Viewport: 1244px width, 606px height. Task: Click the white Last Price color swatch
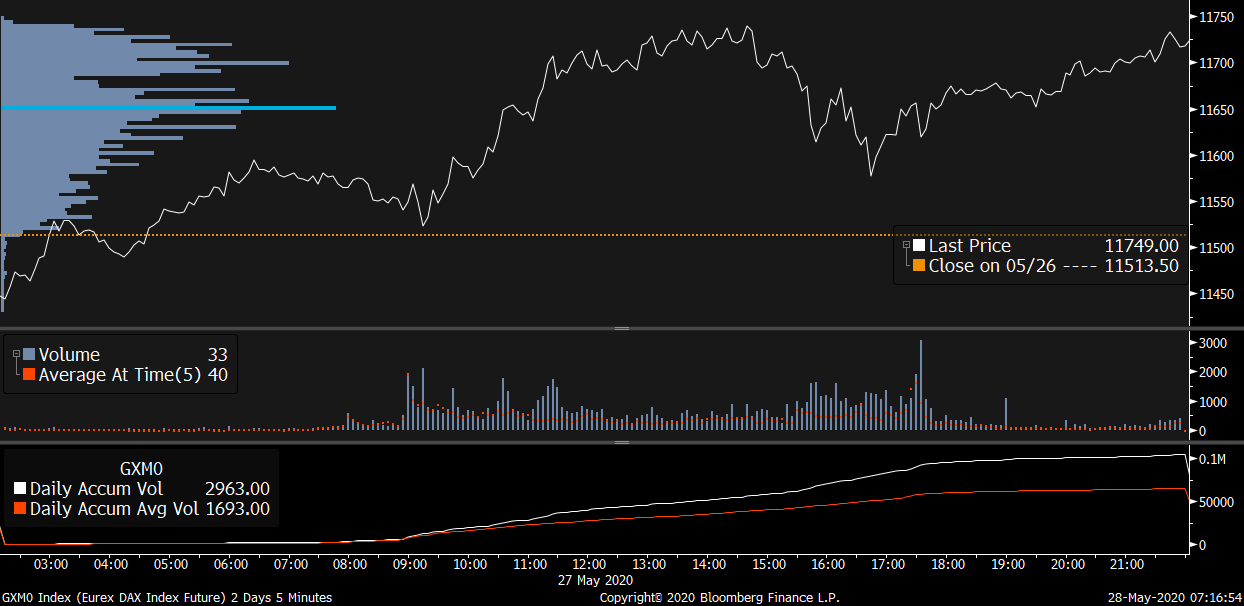pos(919,246)
